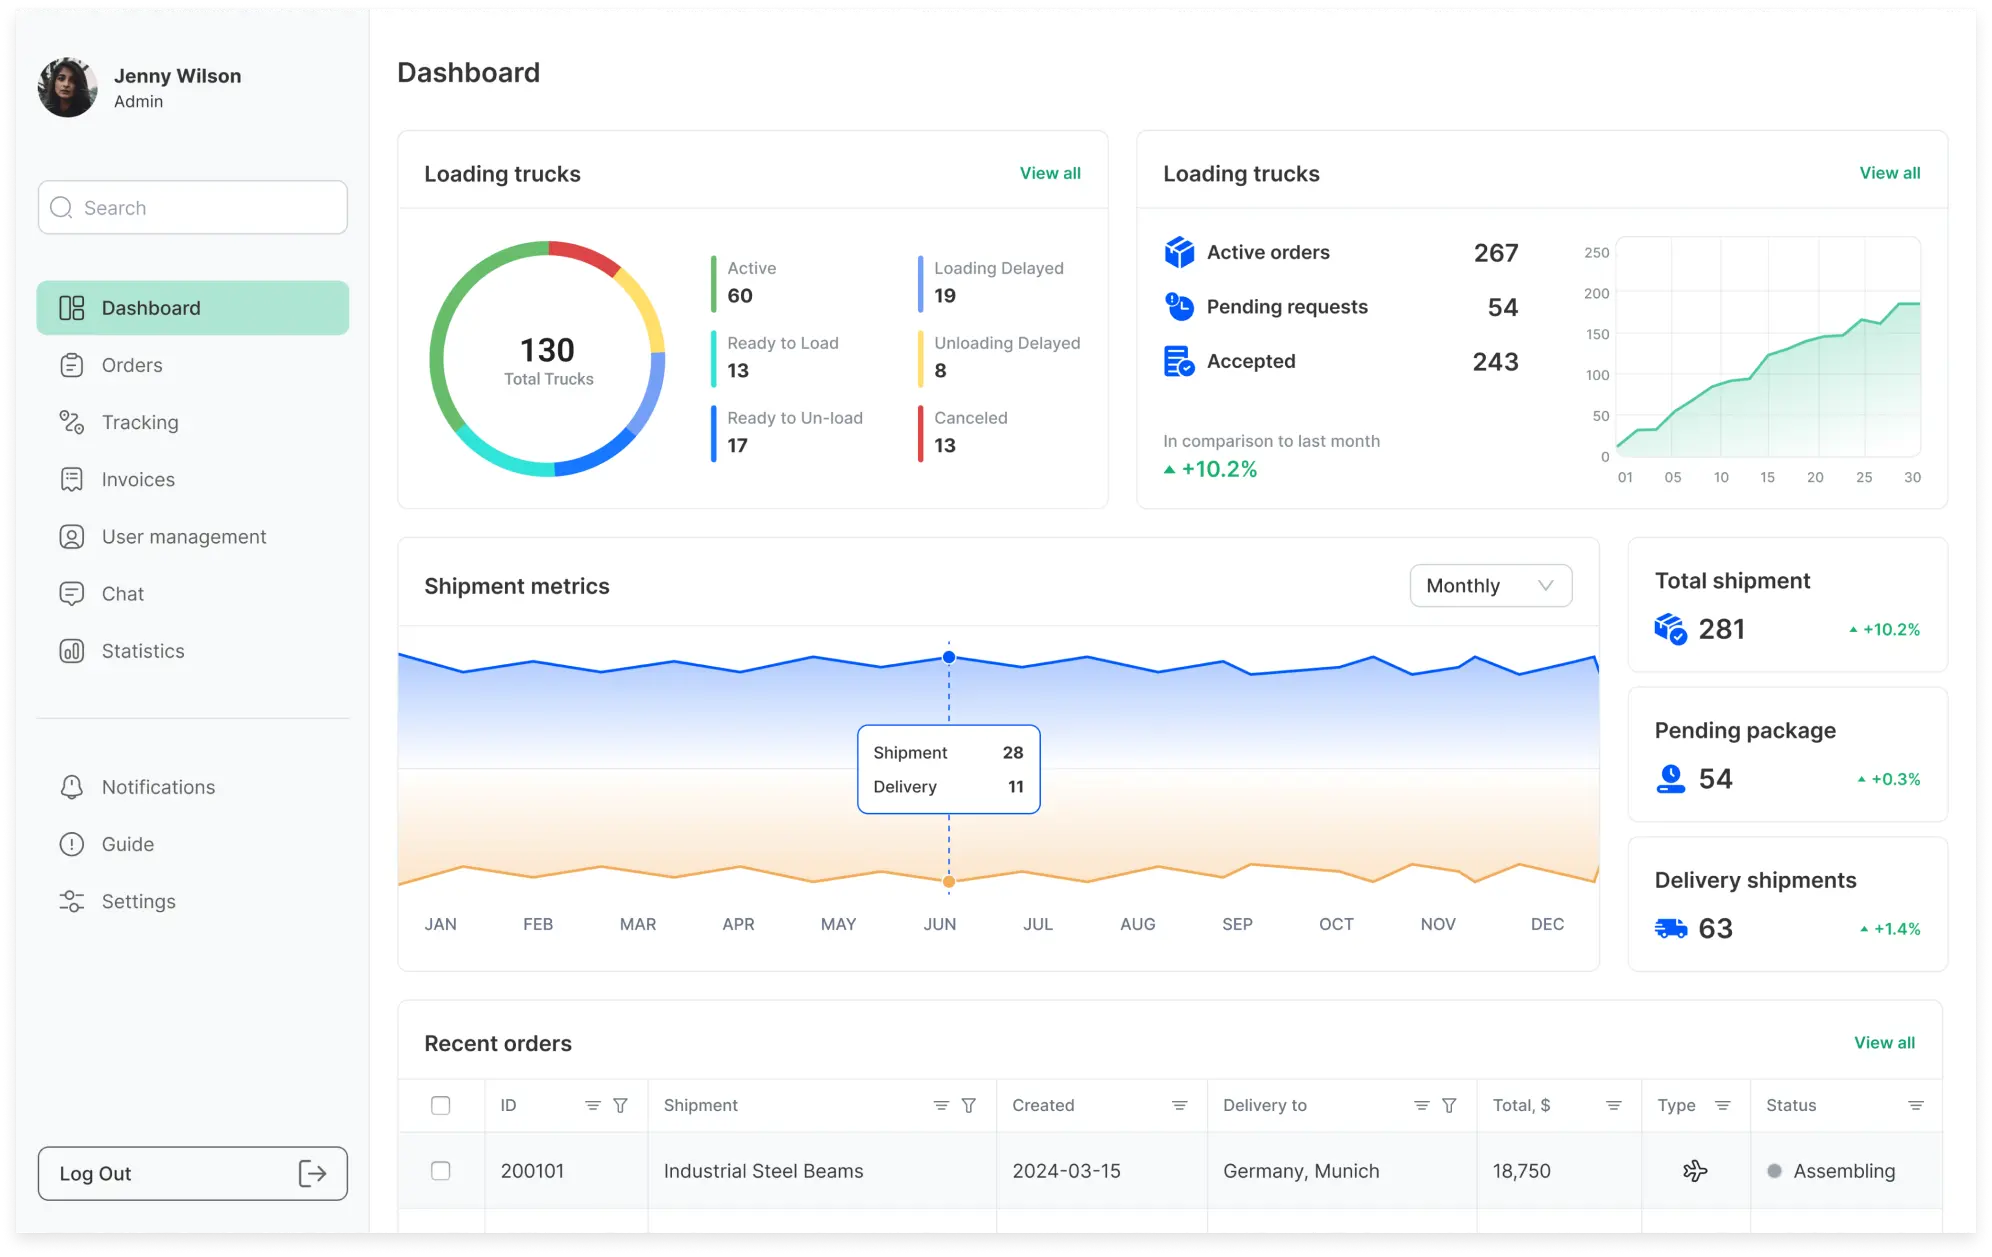The width and height of the screenshot is (1992, 1257).
Task: Toggle selection of the Dashboard sidebar item
Action: [151, 307]
